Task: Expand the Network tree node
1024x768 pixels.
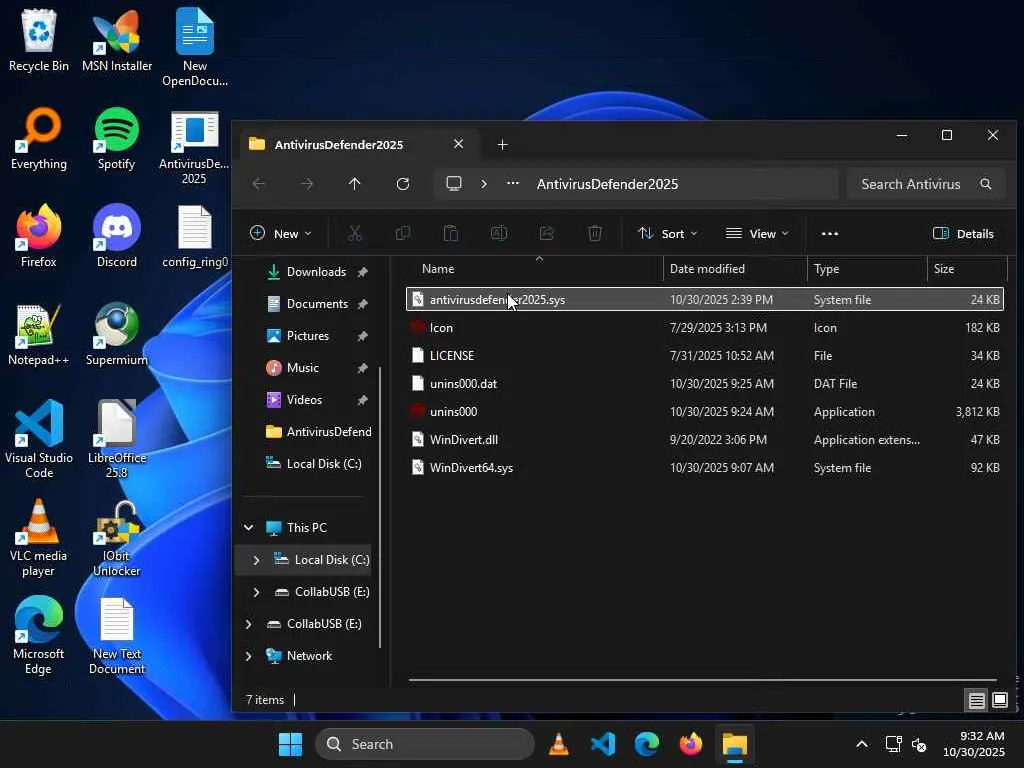Action: pos(248,656)
